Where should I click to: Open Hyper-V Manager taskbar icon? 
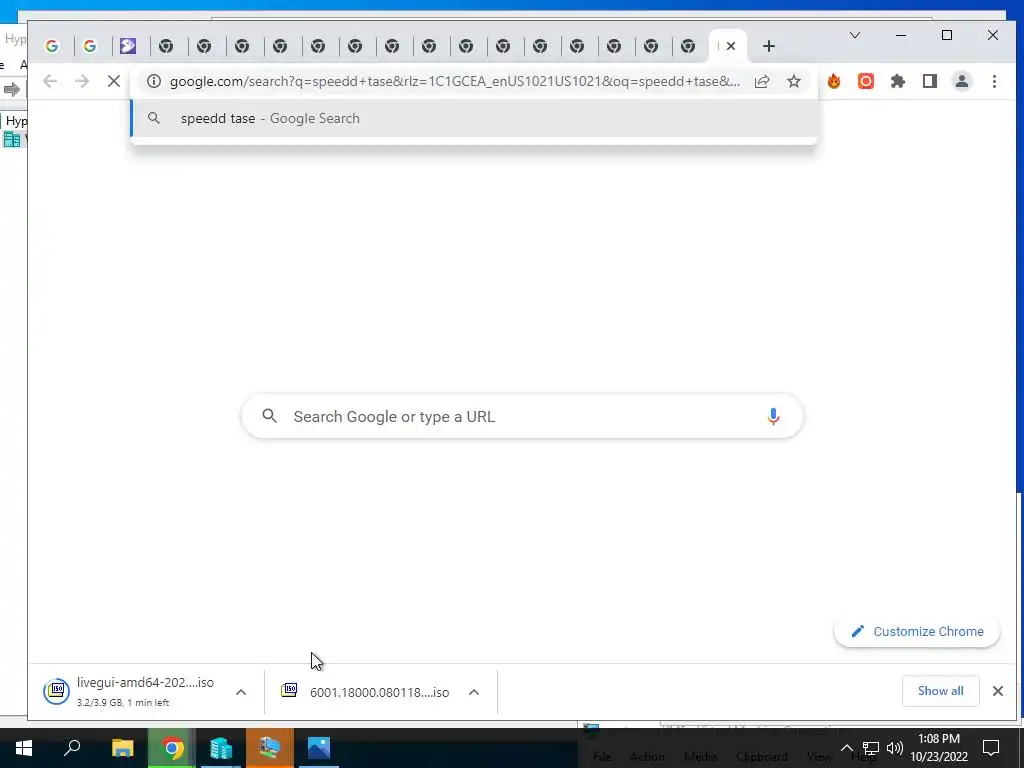(x=221, y=748)
